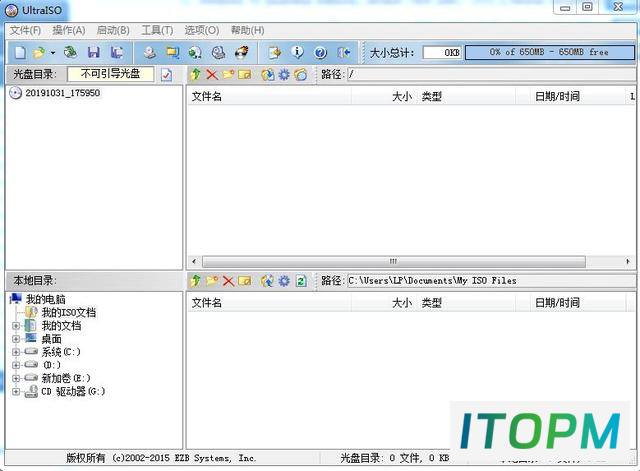Select 新加卷(E:) drive in local tree
640x471 pixels.
(66, 378)
